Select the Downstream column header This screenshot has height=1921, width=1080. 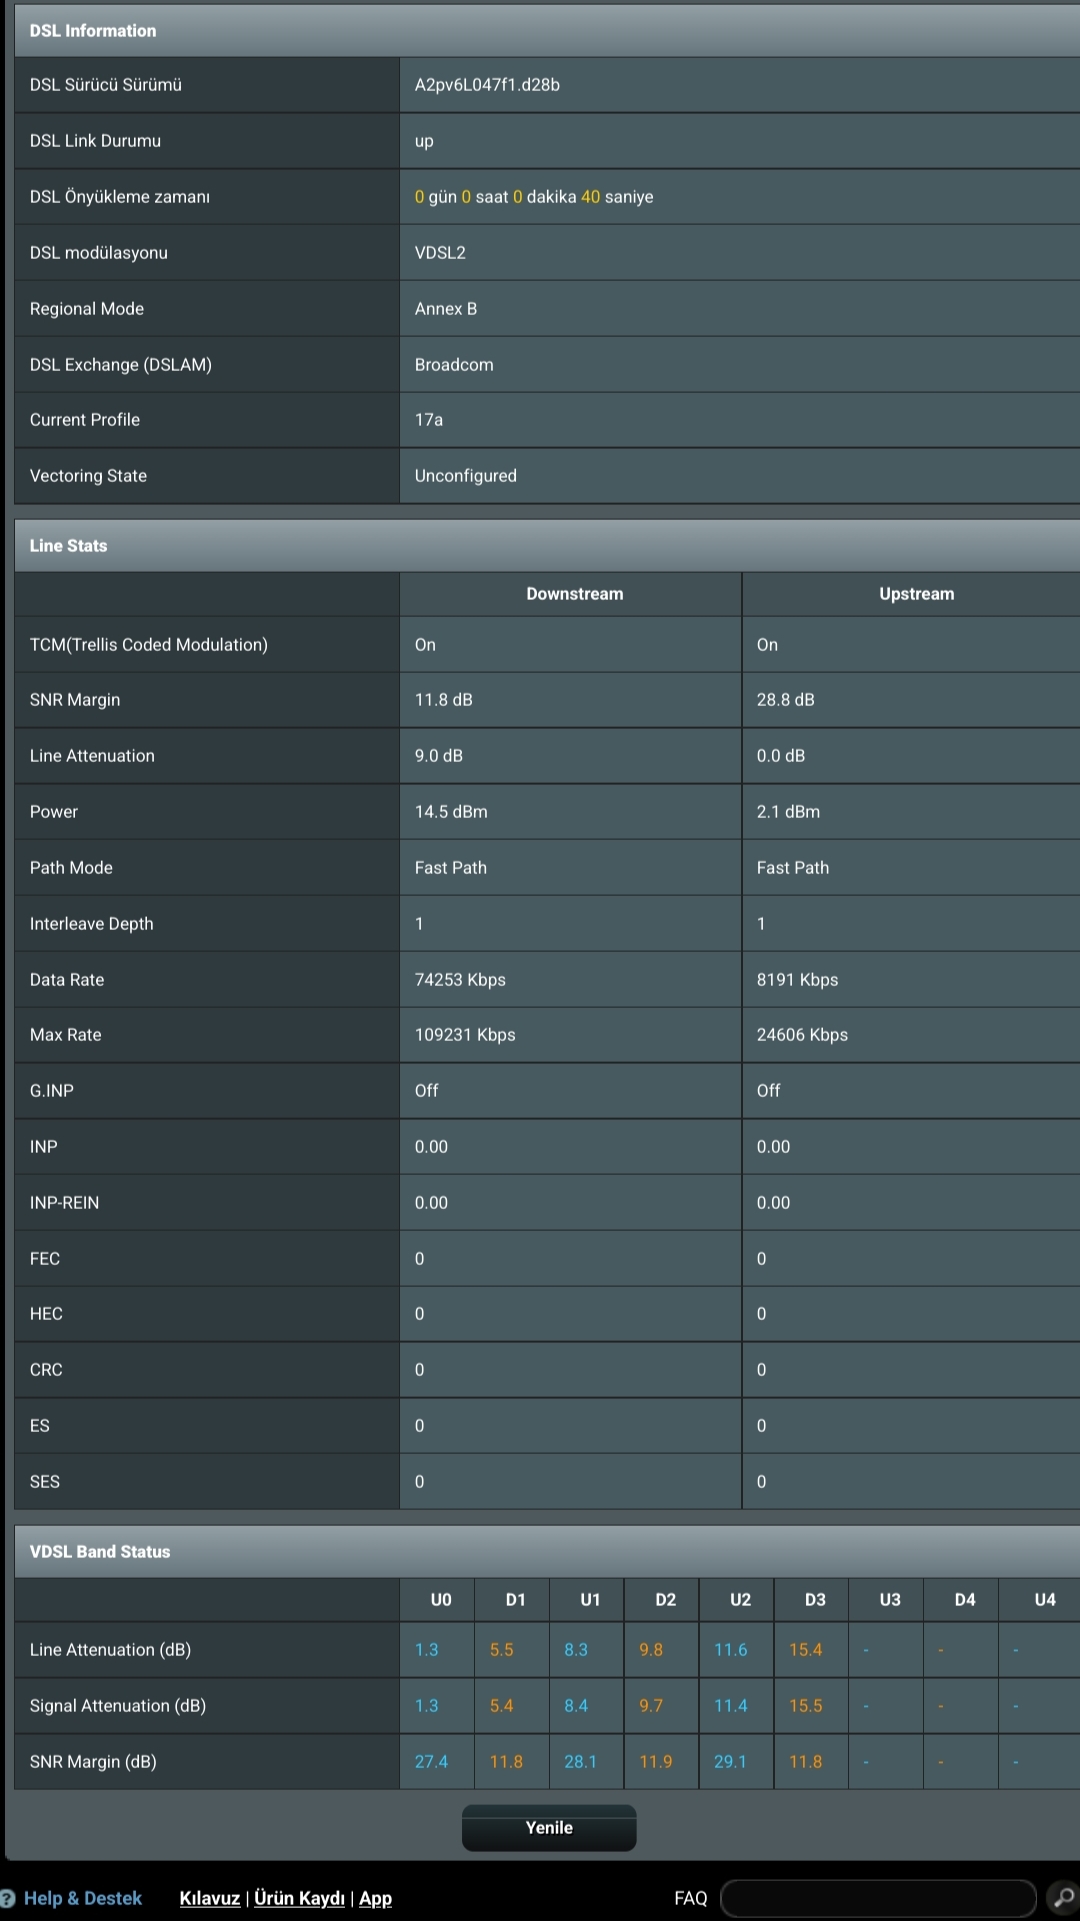click(x=575, y=594)
